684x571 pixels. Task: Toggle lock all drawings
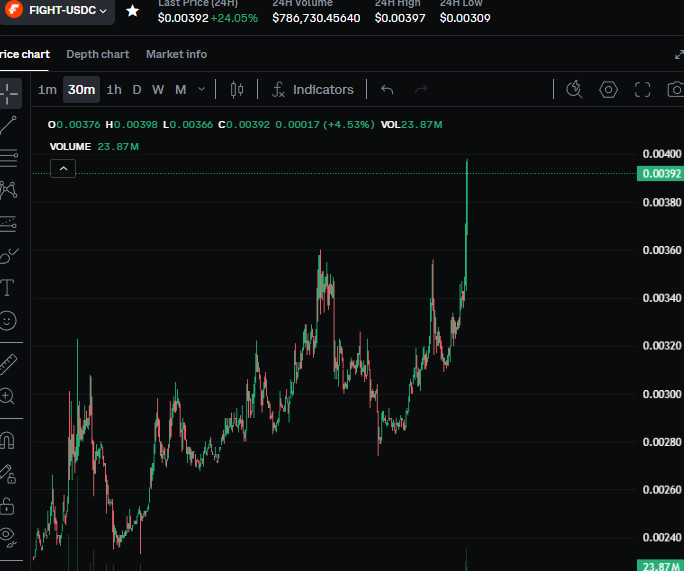[x=7, y=506]
